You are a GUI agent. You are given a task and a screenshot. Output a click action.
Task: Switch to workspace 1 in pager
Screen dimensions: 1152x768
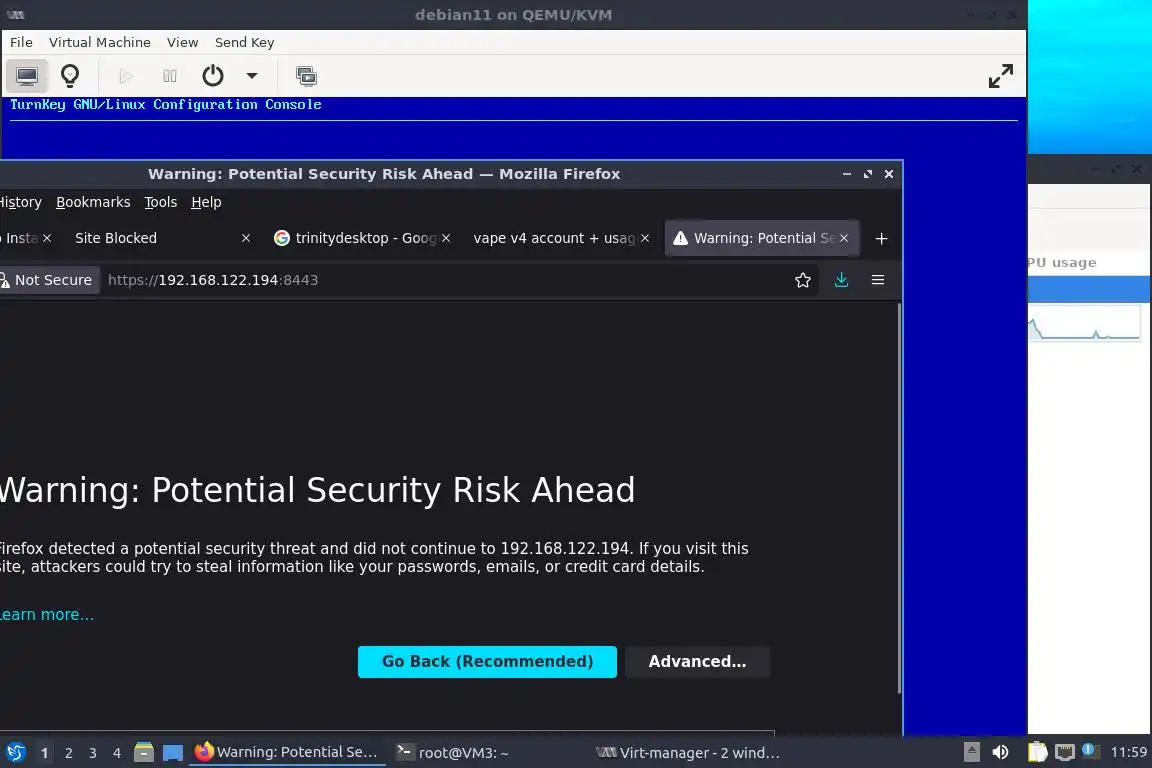45,753
